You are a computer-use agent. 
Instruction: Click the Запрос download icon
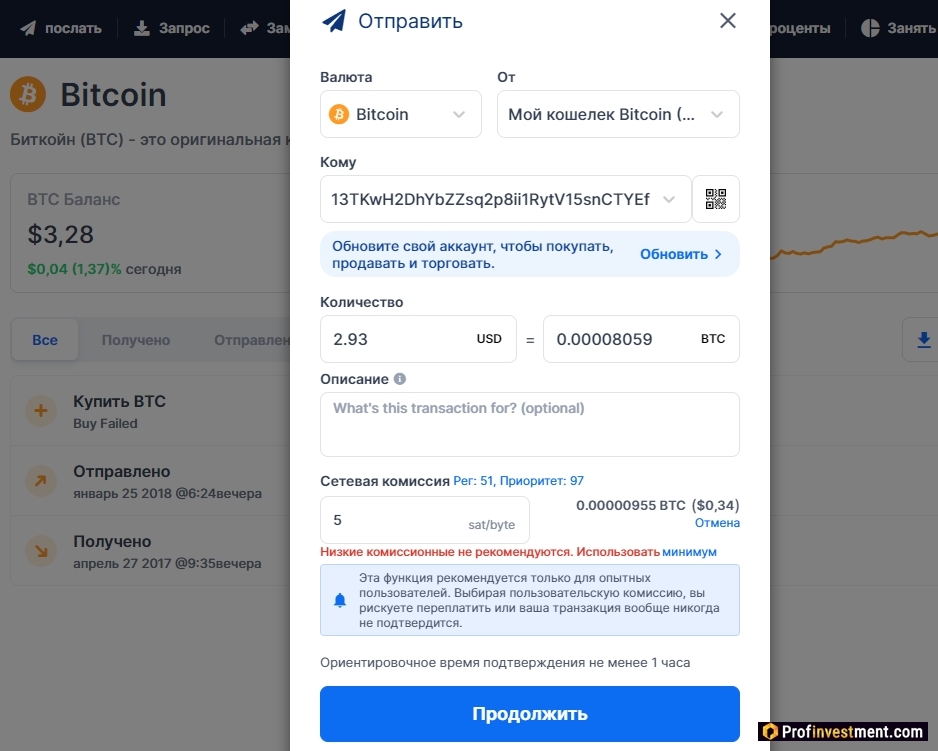(142, 28)
